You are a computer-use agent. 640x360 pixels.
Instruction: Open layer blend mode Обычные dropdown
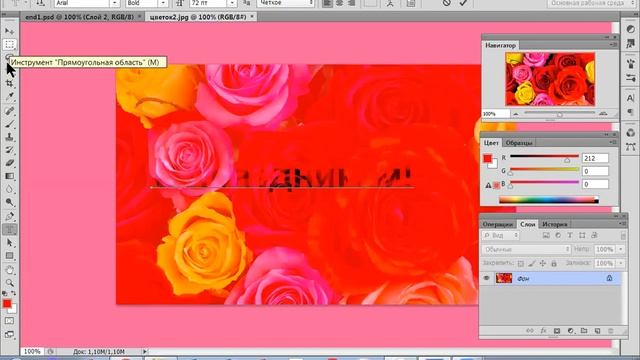point(526,249)
